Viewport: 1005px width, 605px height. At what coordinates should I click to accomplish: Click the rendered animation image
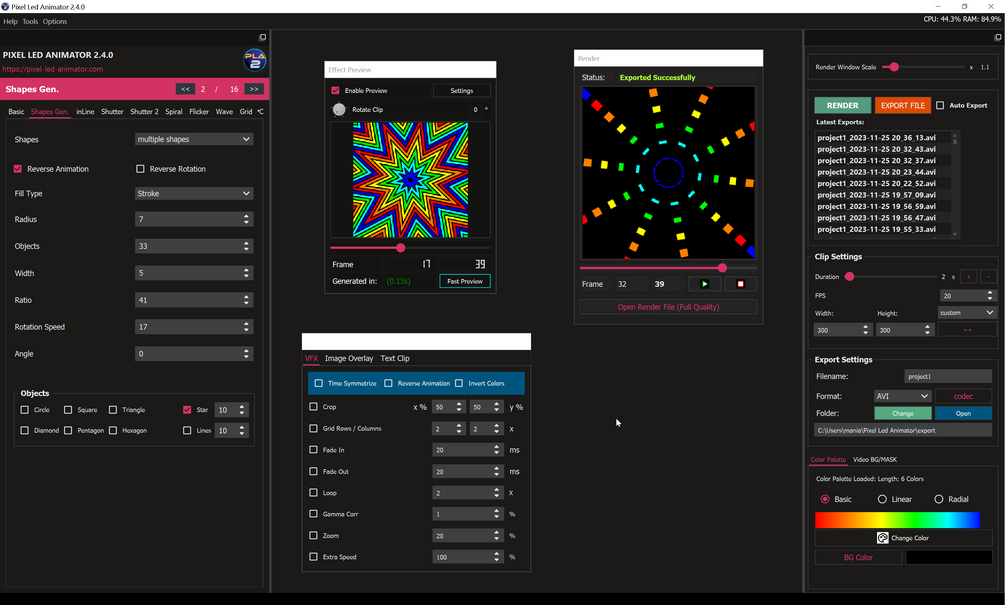pyautogui.click(x=668, y=173)
